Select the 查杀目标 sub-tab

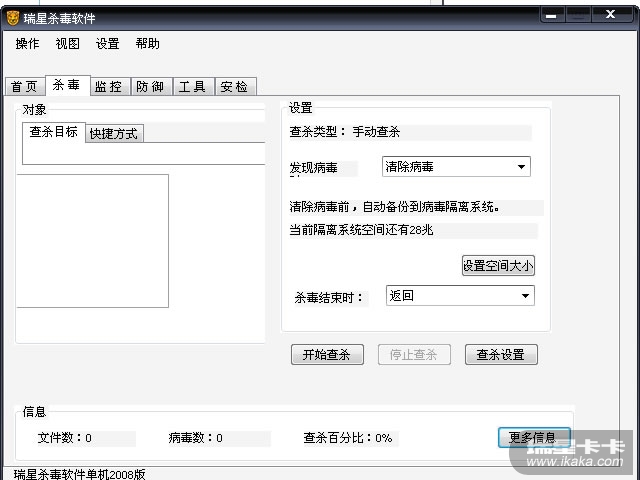click(x=53, y=132)
